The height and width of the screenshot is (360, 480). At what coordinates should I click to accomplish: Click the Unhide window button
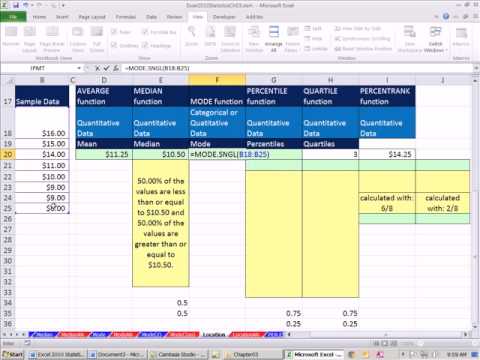coord(316,49)
